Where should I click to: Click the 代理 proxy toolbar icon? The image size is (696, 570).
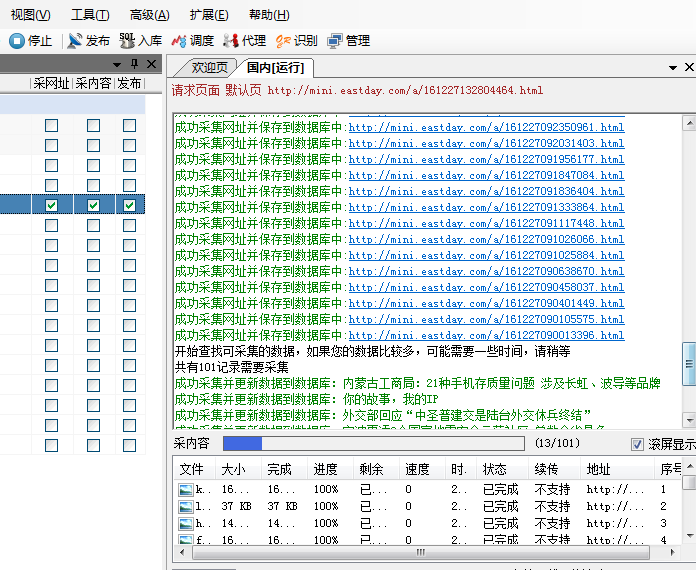pyautogui.click(x=231, y=40)
